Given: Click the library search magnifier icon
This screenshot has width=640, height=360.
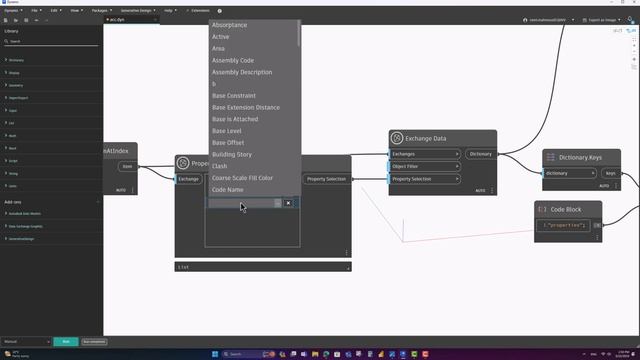Looking at the screenshot, I should coord(7,41).
